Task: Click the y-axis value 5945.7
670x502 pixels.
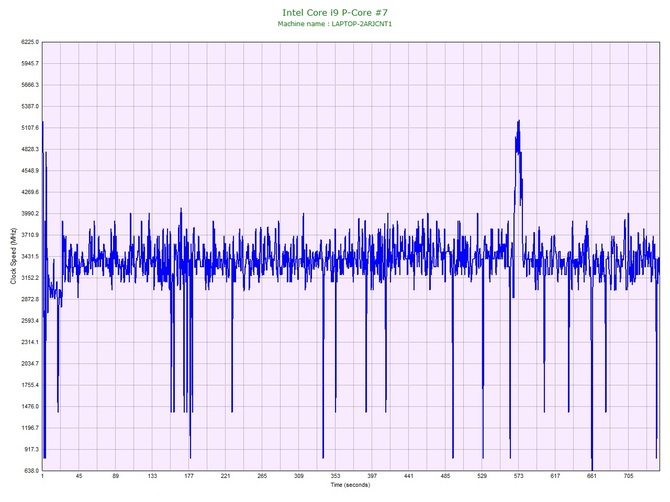Action: [x=30, y=63]
